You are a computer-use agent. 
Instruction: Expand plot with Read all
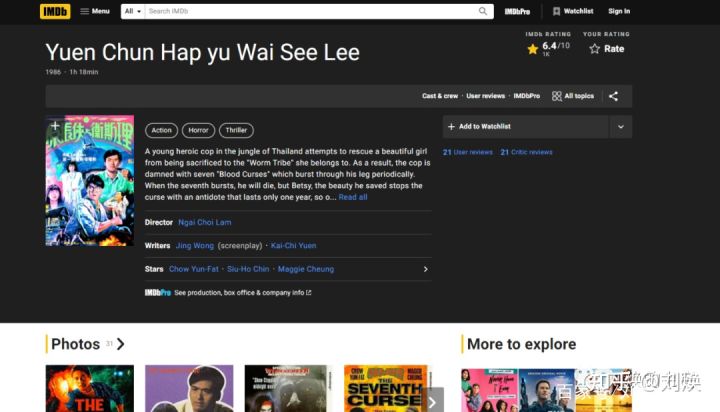[x=353, y=197]
